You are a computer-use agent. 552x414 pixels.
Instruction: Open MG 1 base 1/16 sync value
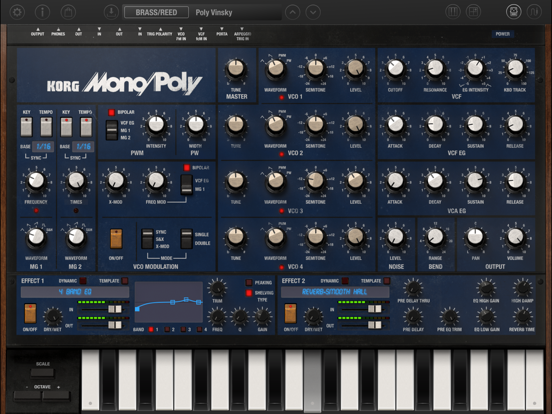[x=43, y=146]
